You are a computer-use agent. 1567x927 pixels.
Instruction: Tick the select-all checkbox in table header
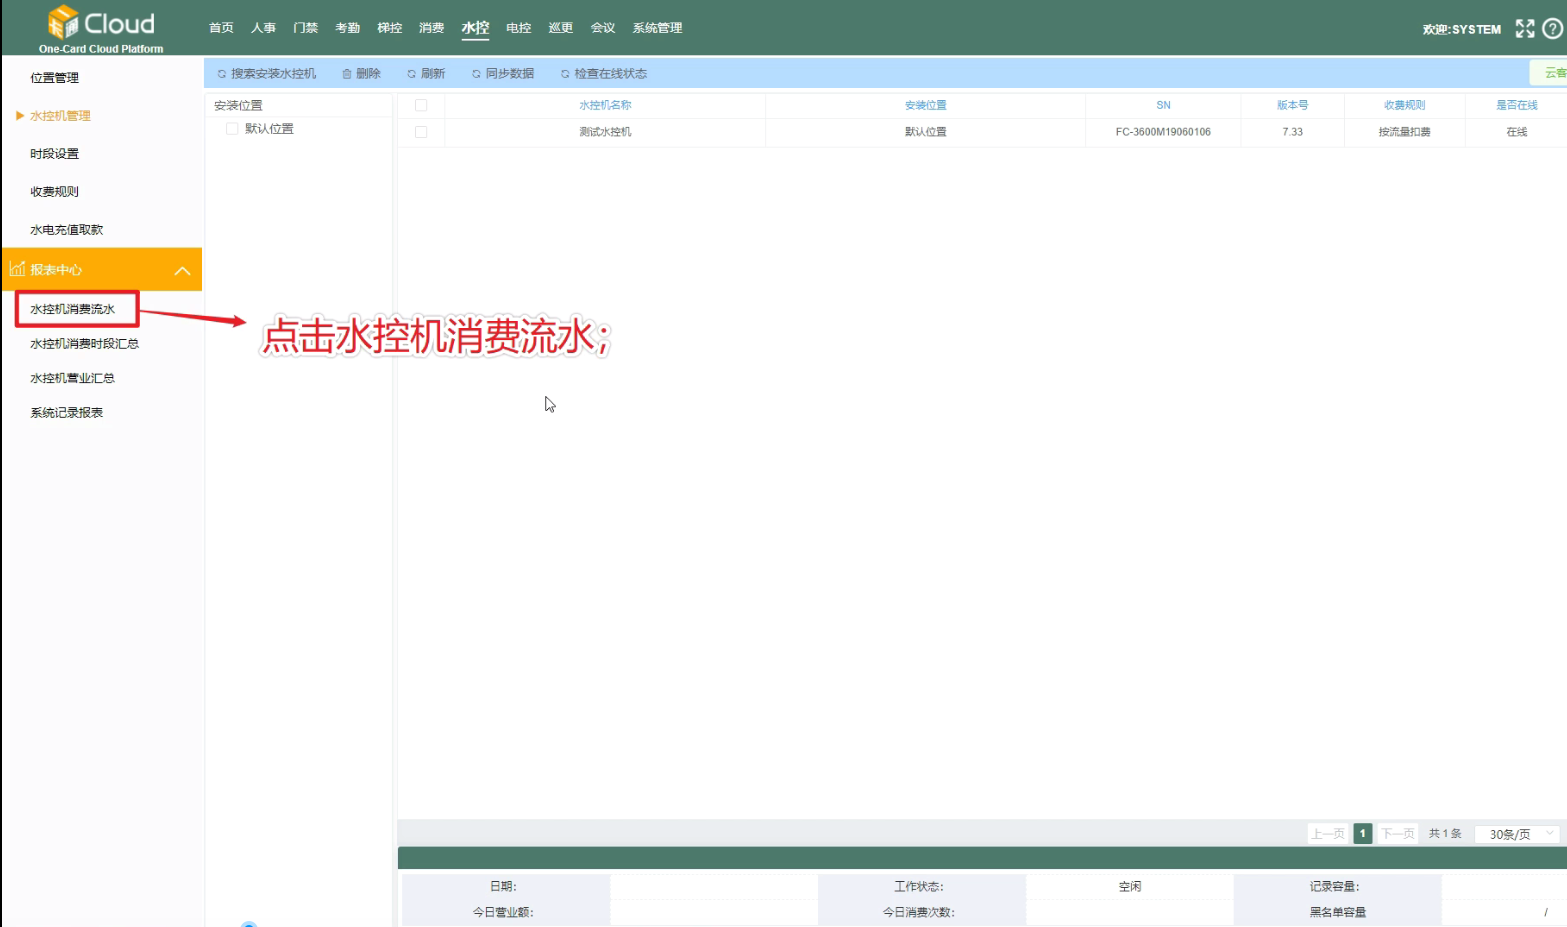click(421, 105)
